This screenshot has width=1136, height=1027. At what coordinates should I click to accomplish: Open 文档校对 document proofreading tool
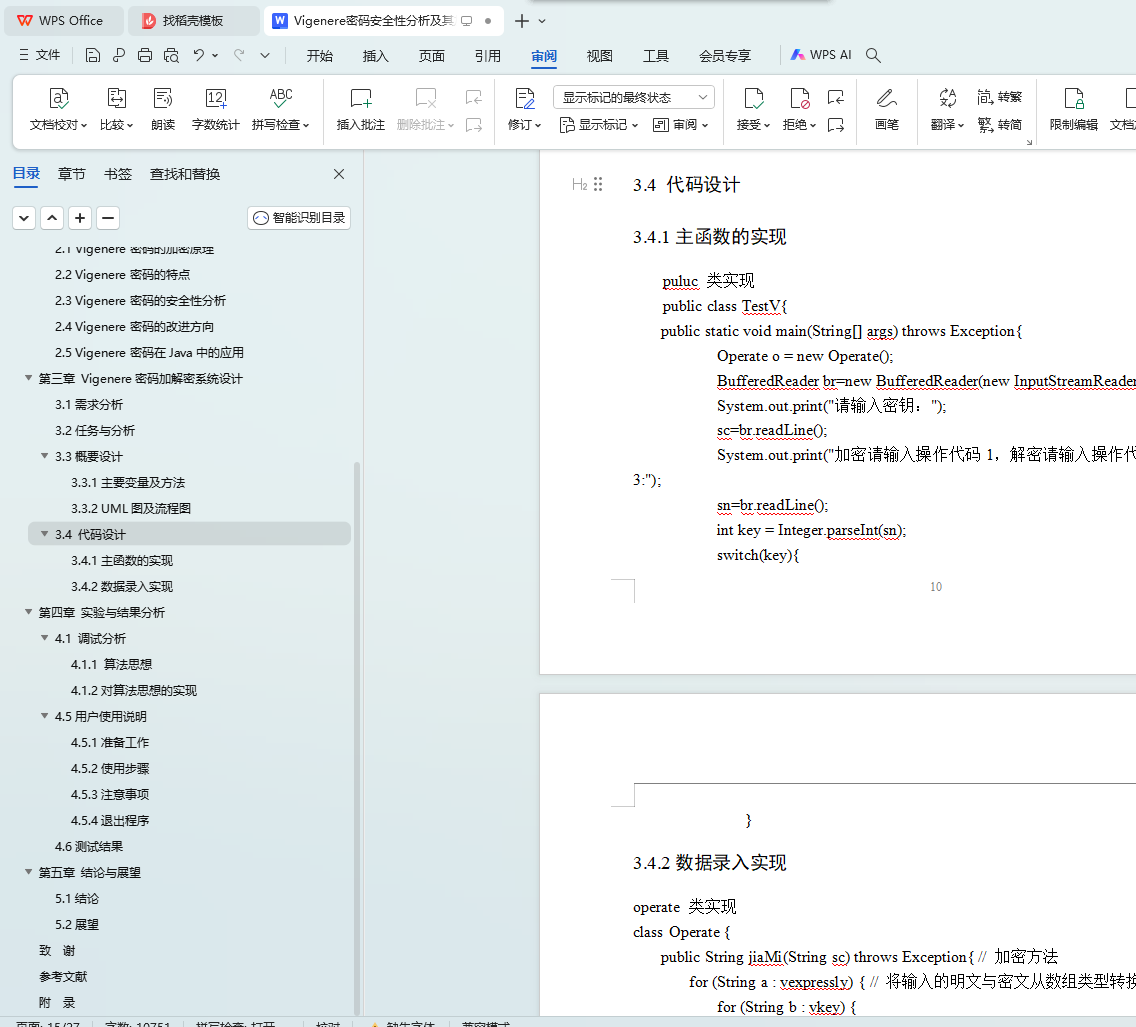[x=58, y=109]
